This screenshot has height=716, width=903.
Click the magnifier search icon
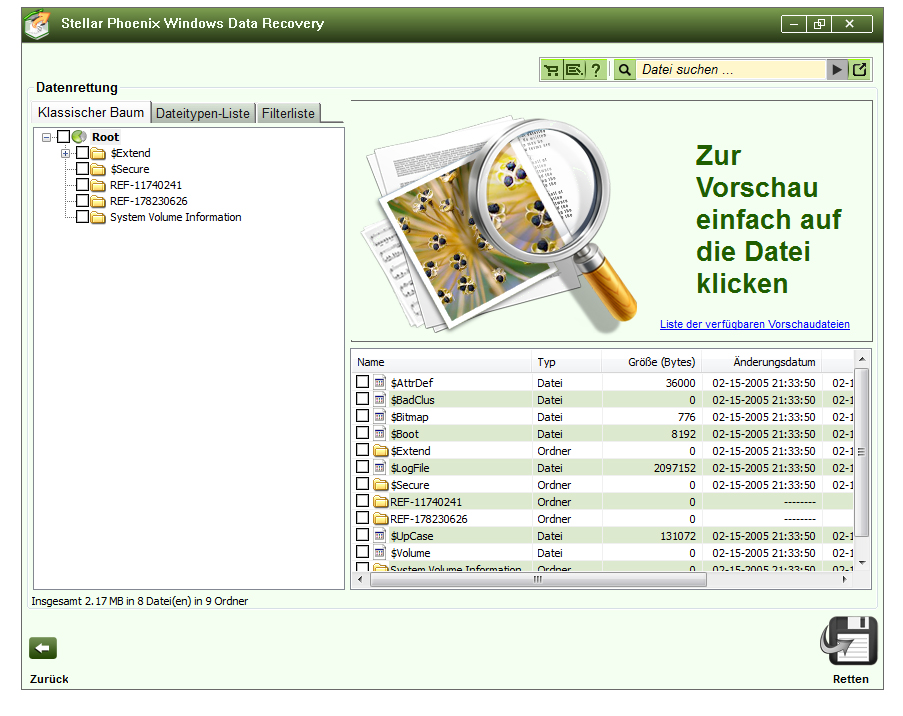(624, 70)
